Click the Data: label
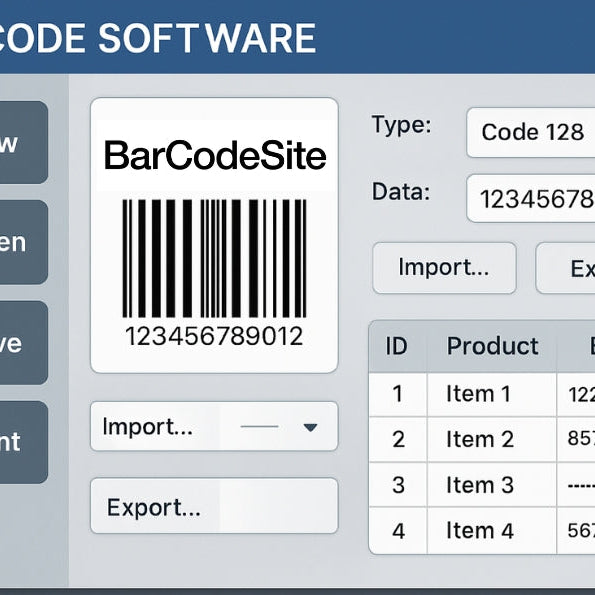Screen dimensions: 595x595 pos(401,192)
